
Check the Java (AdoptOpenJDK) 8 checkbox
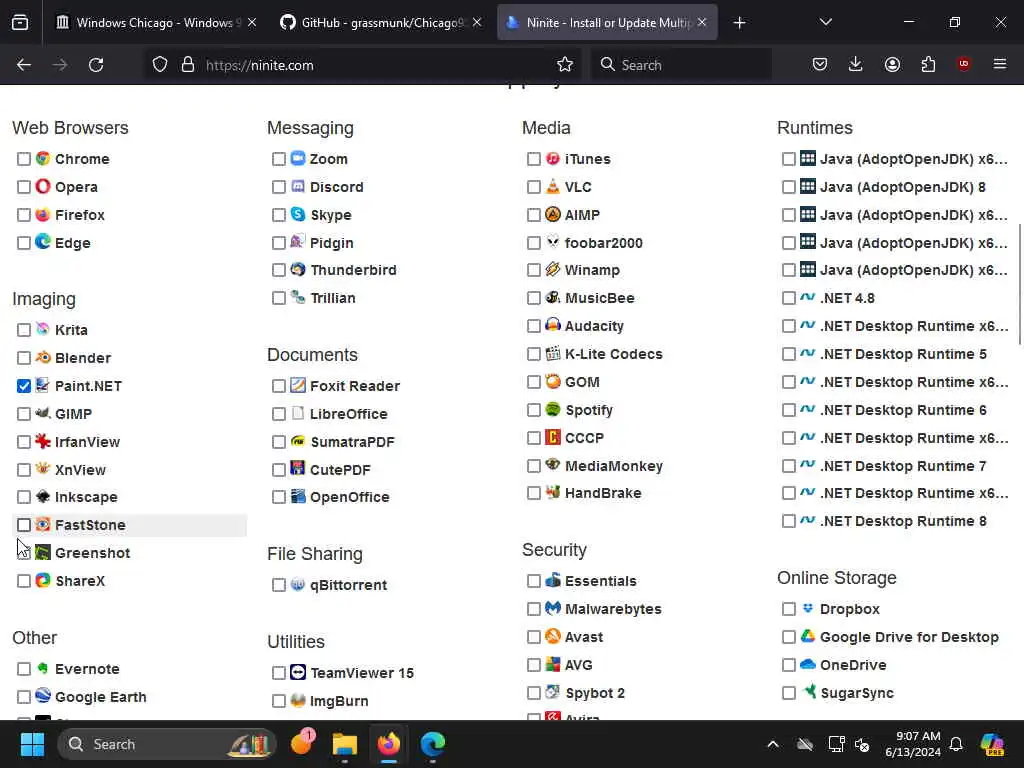789,187
